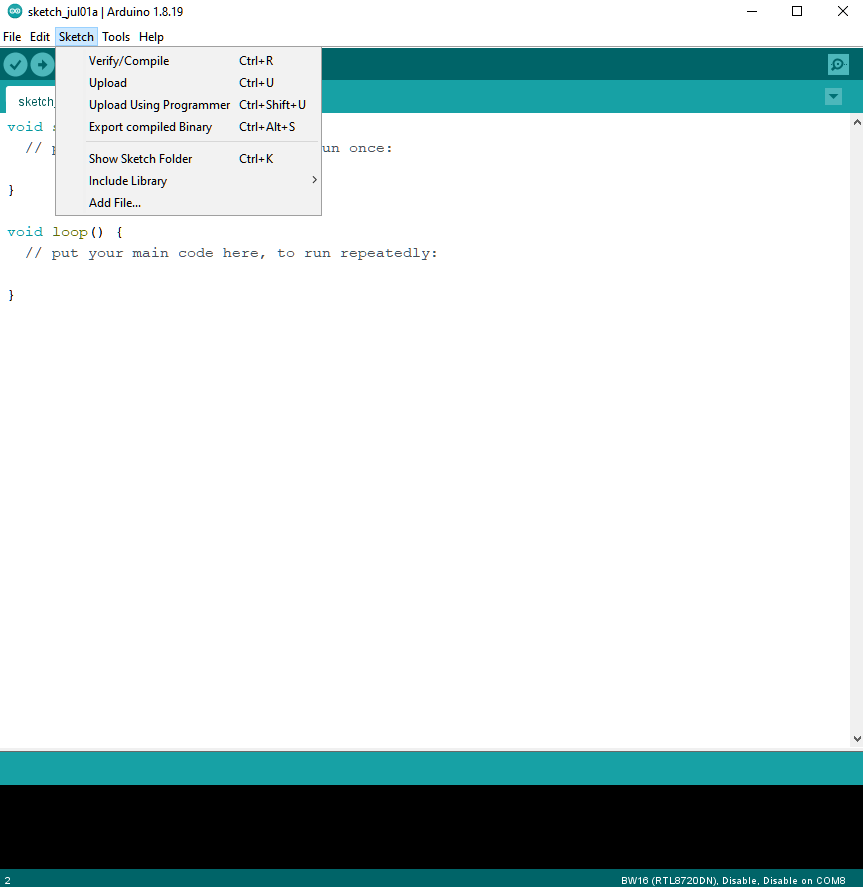Click the line number 2 in status bar
Viewport: 863px width, 887px height.
tap(7, 880)
